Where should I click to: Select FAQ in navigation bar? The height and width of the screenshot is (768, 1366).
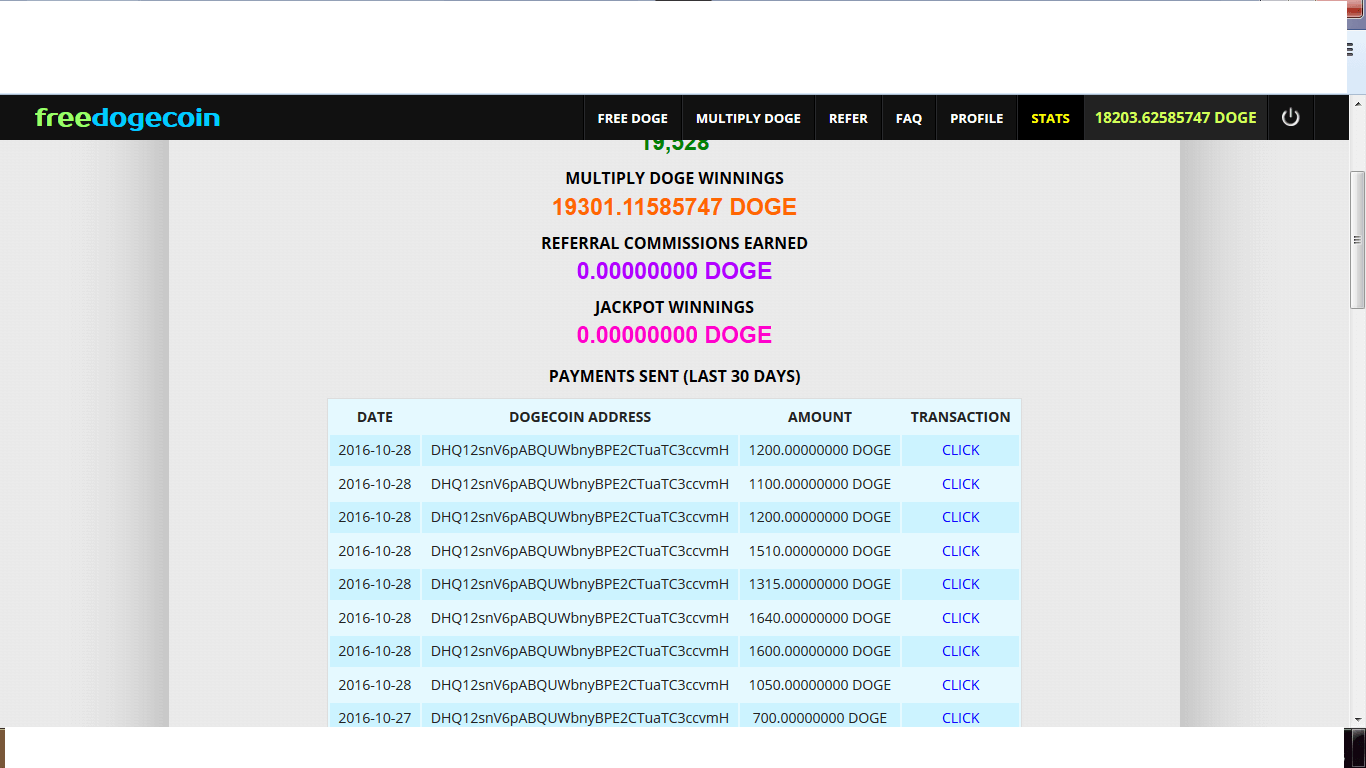click(908, 118)
